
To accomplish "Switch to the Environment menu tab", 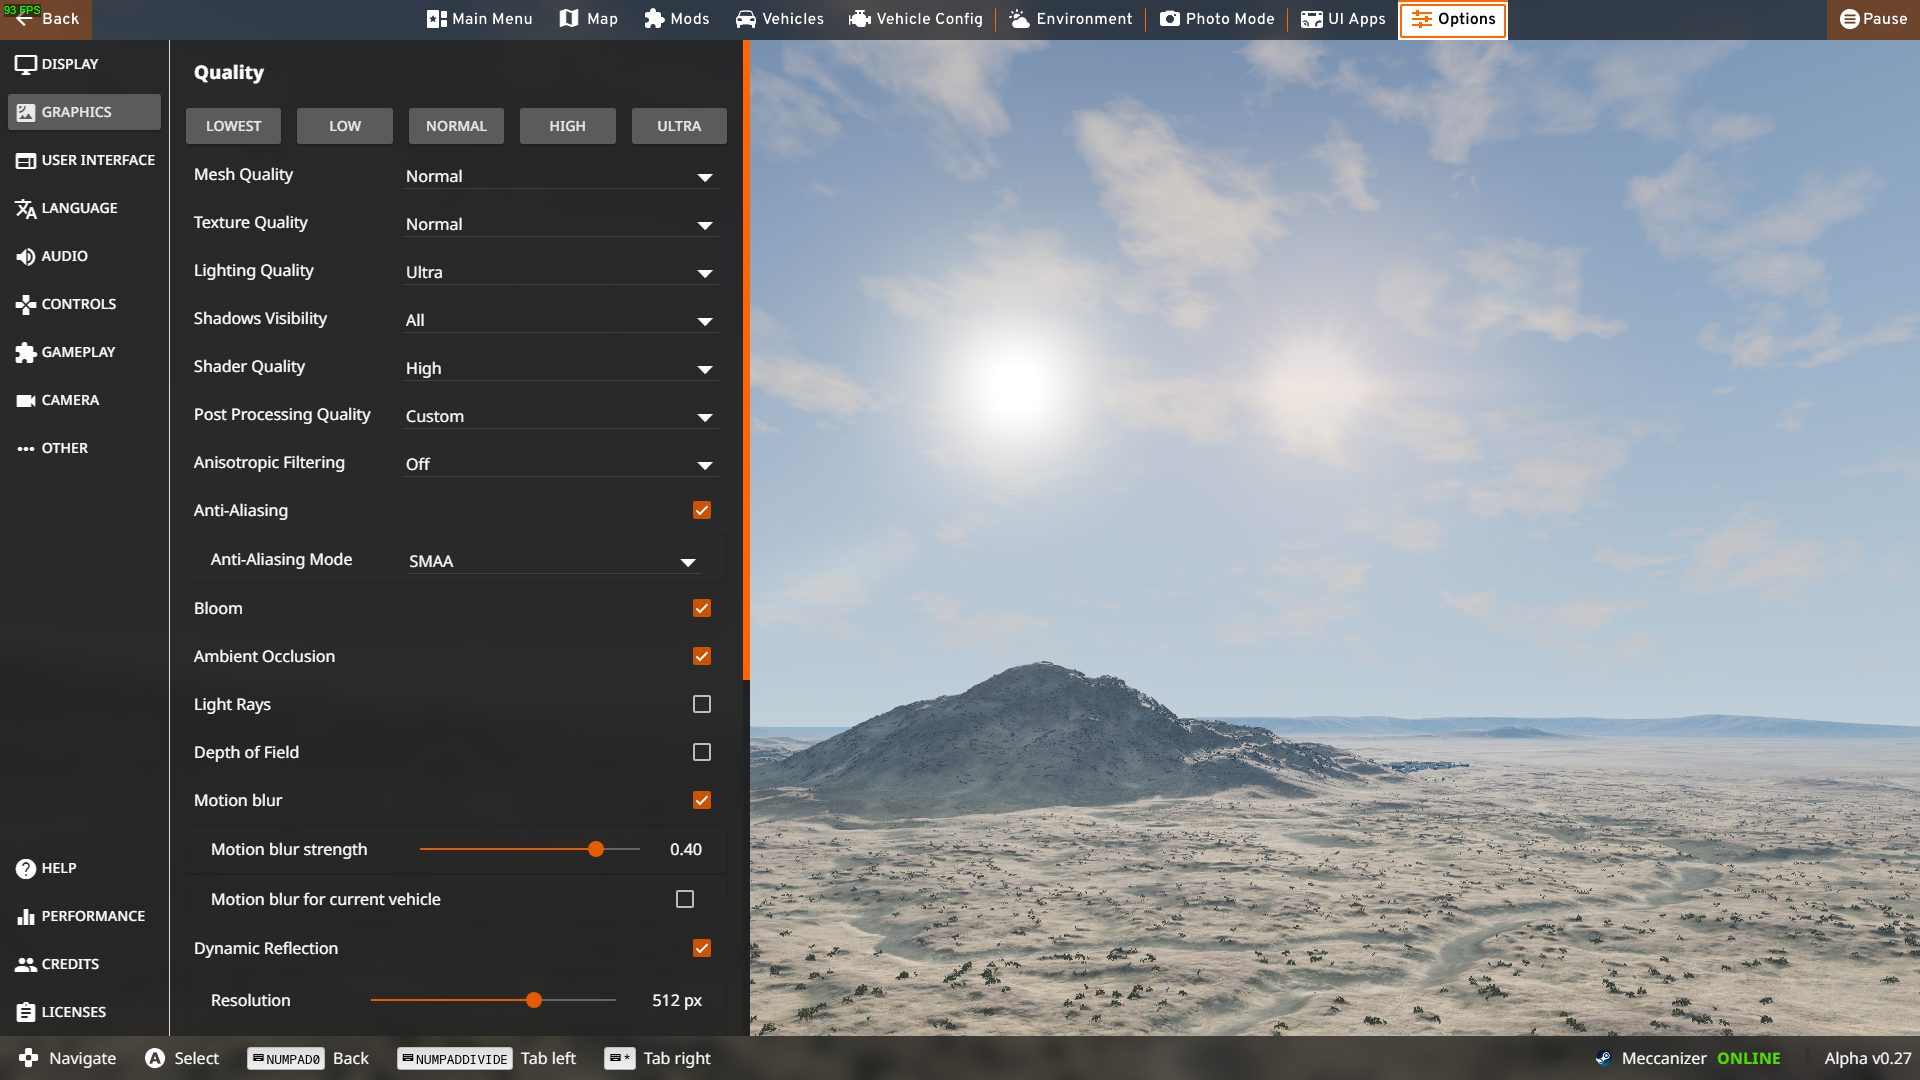I will point(1071,19).
